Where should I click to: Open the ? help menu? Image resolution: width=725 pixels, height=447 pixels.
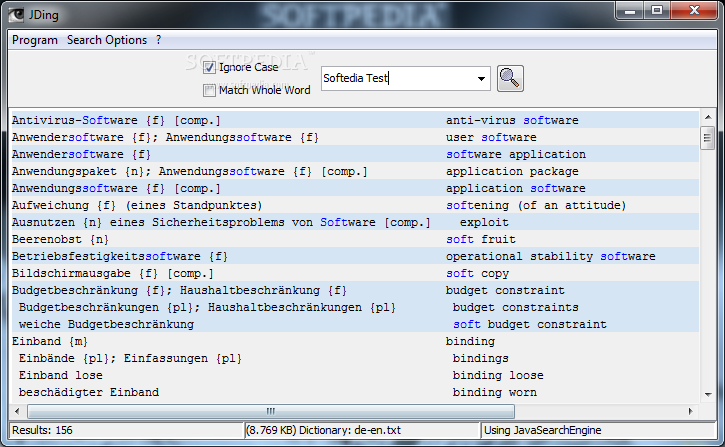[x=159, y=40]
